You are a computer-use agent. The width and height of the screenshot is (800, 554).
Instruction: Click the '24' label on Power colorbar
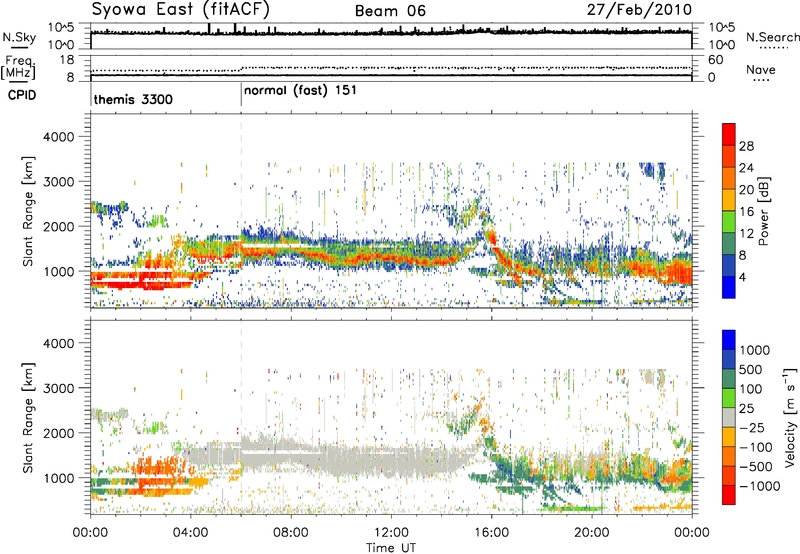click(746, 168)
